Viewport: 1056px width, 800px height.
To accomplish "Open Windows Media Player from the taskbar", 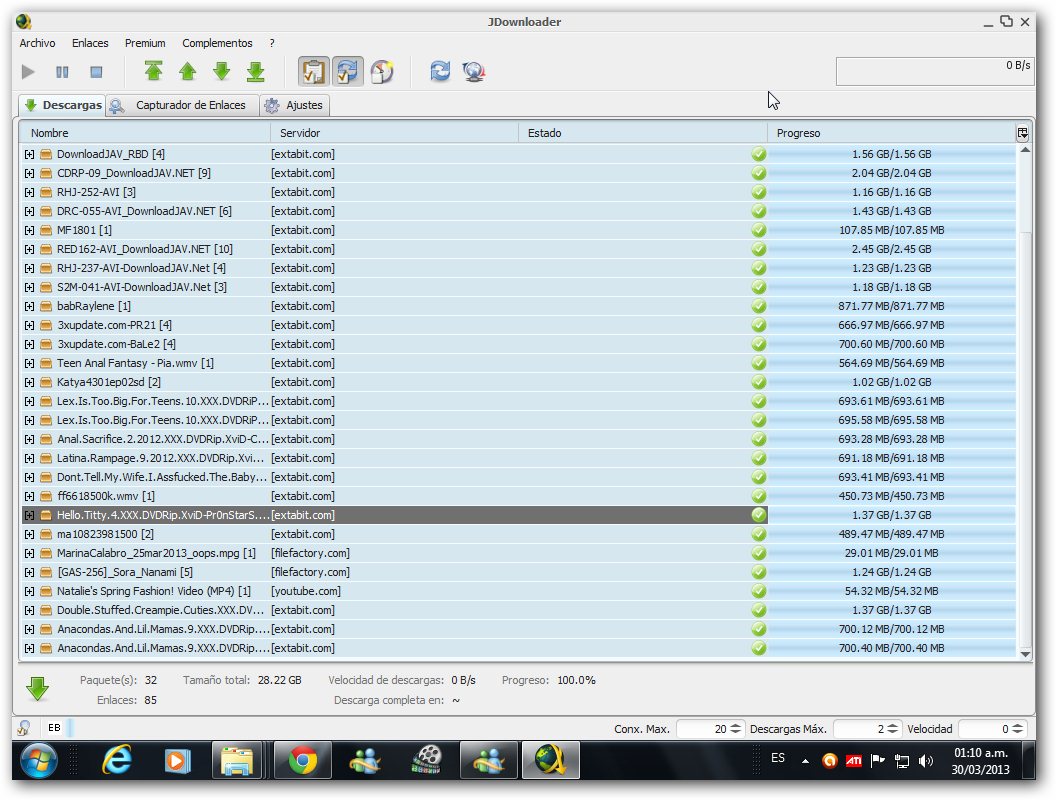I will (177, 761).
